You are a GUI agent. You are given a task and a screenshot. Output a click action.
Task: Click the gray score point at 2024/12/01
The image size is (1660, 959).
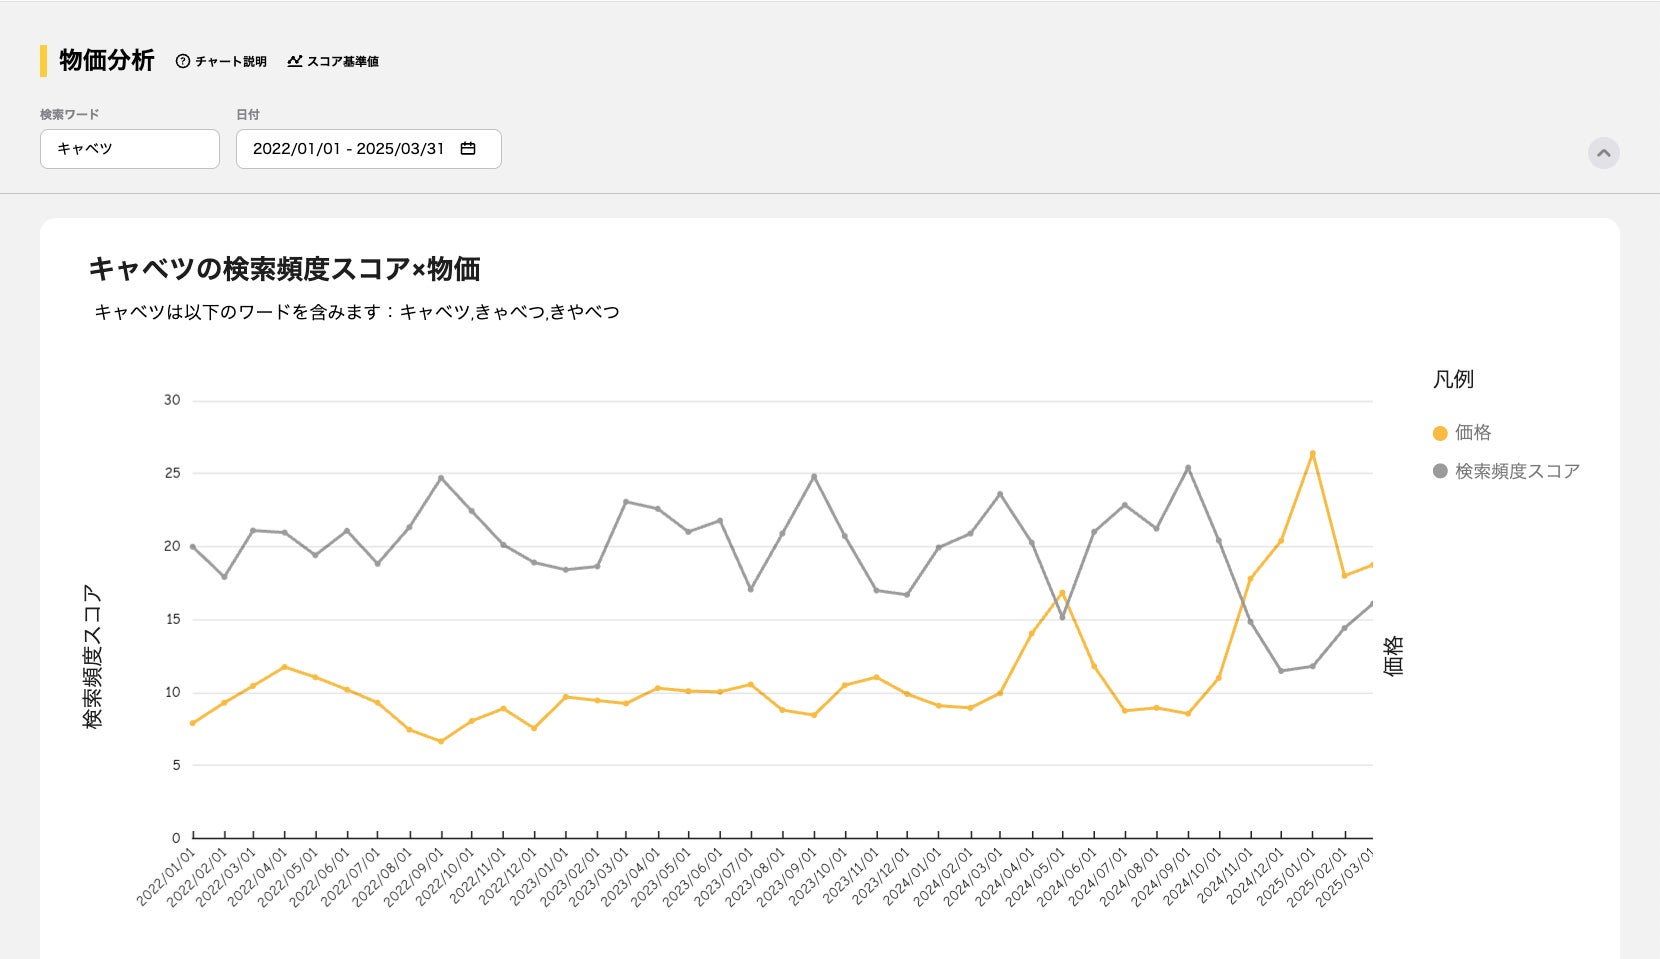click(1281, 671)
